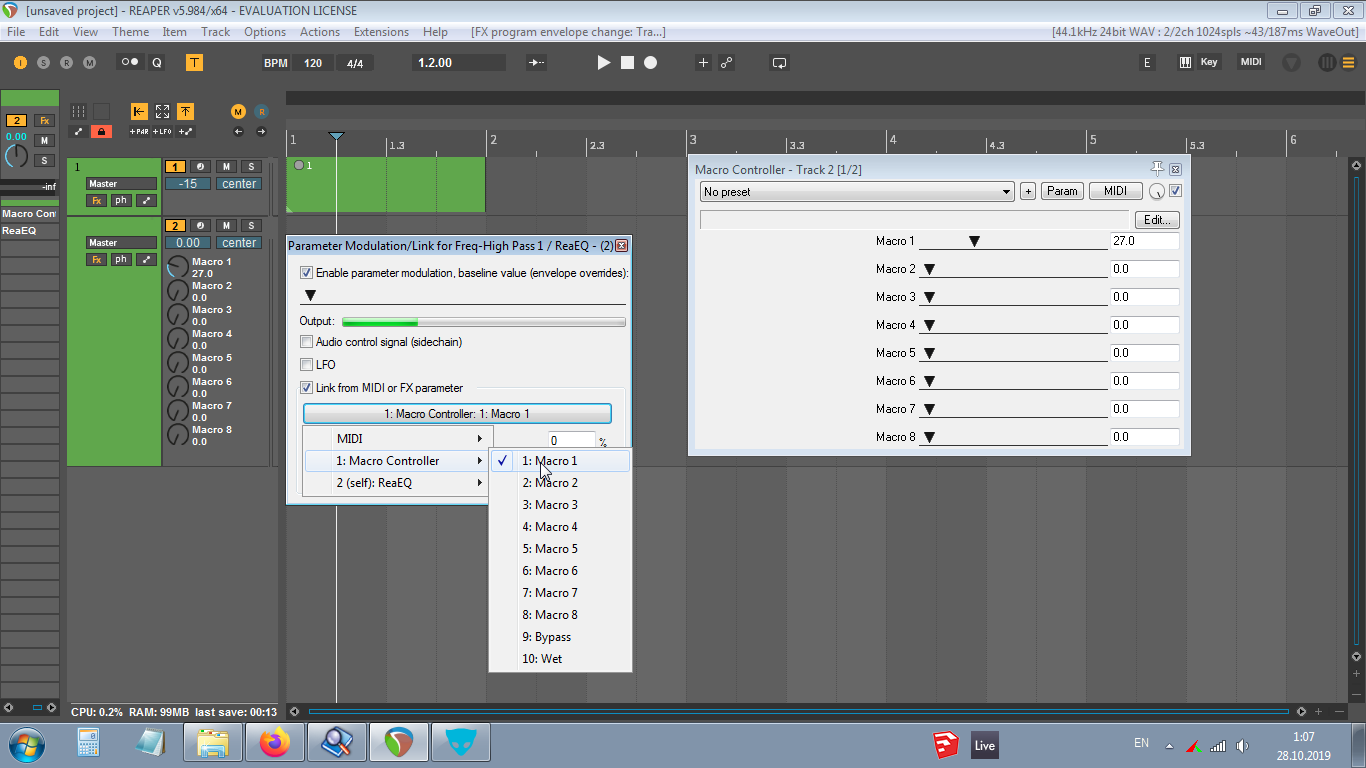
Task: Click the orange M circle above the tracks
Action: (238, 111)
